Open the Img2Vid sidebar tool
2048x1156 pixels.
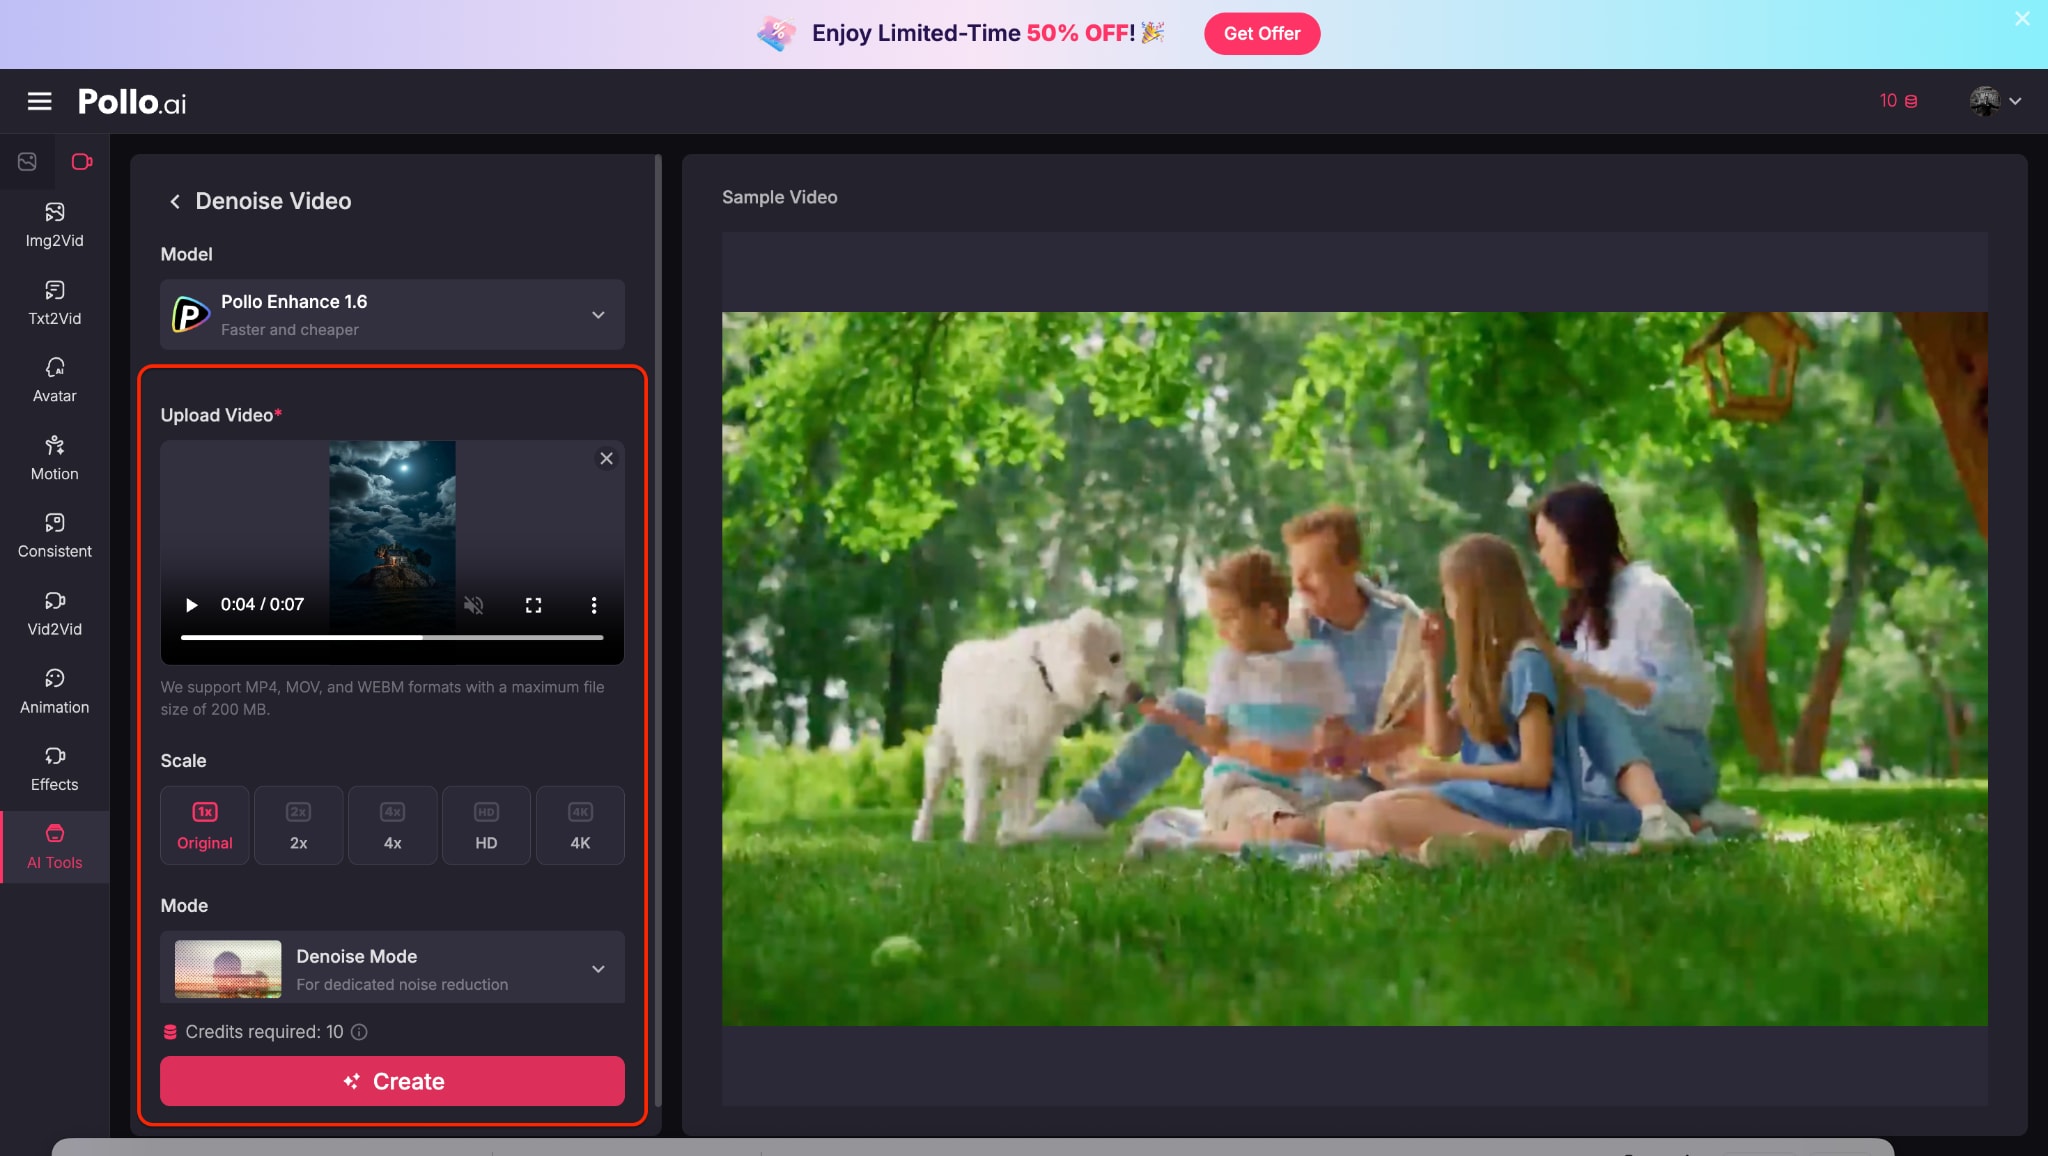(x=54, y=225)
